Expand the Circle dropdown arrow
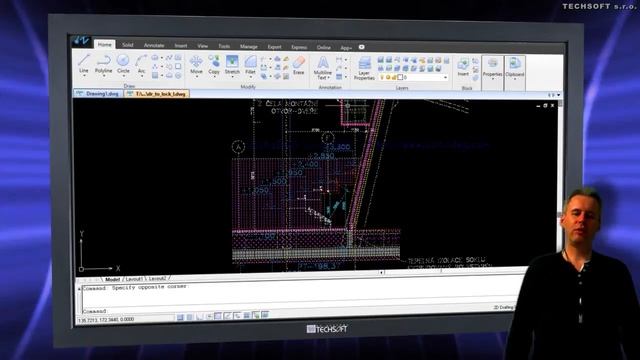The image size is (640, 360). coord(123,76)
